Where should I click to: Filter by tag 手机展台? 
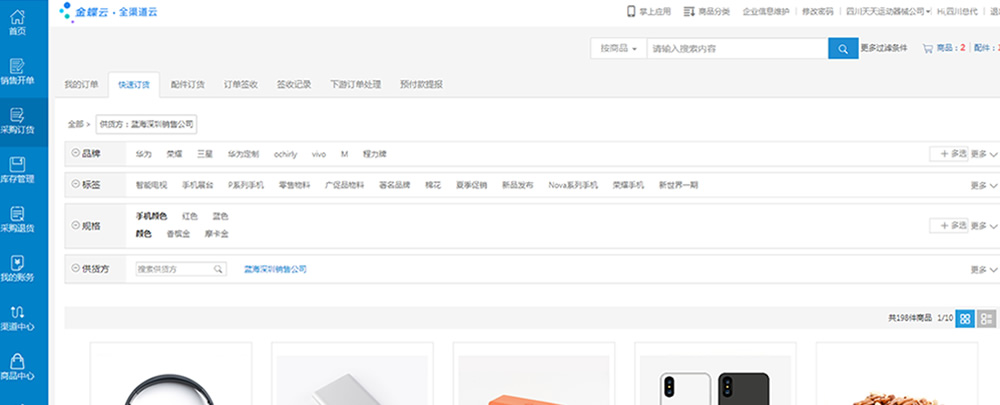(x=197, y=185)
